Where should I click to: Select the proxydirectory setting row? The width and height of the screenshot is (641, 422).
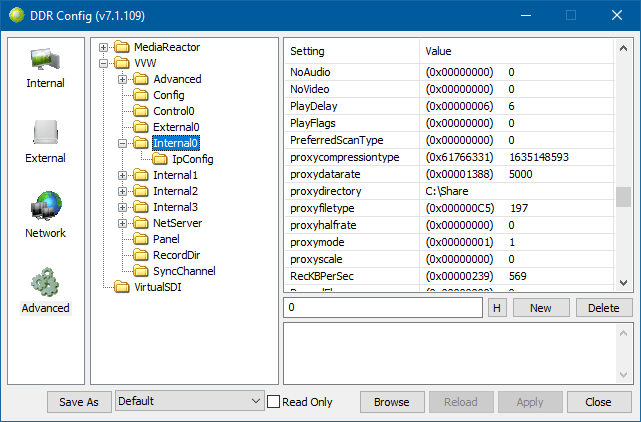pyautogui.click(x=449, y=191)
